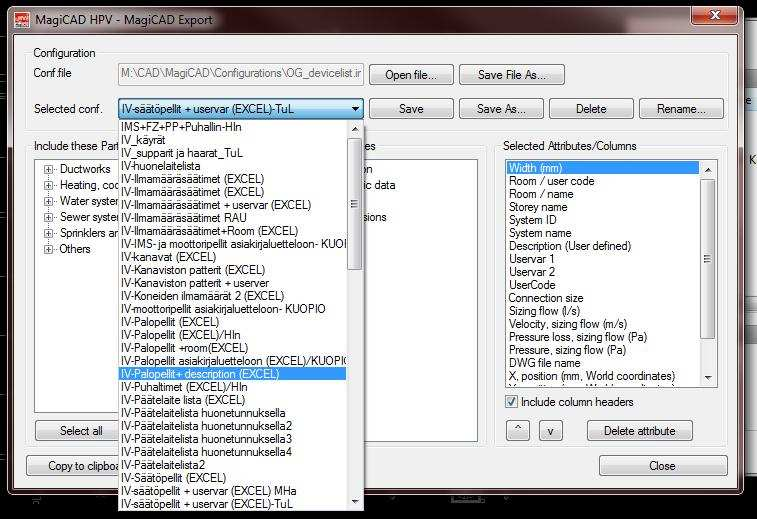Select System name attribute
The width and height of the screenshot is (757, 519).
click(x=603, y=233)
